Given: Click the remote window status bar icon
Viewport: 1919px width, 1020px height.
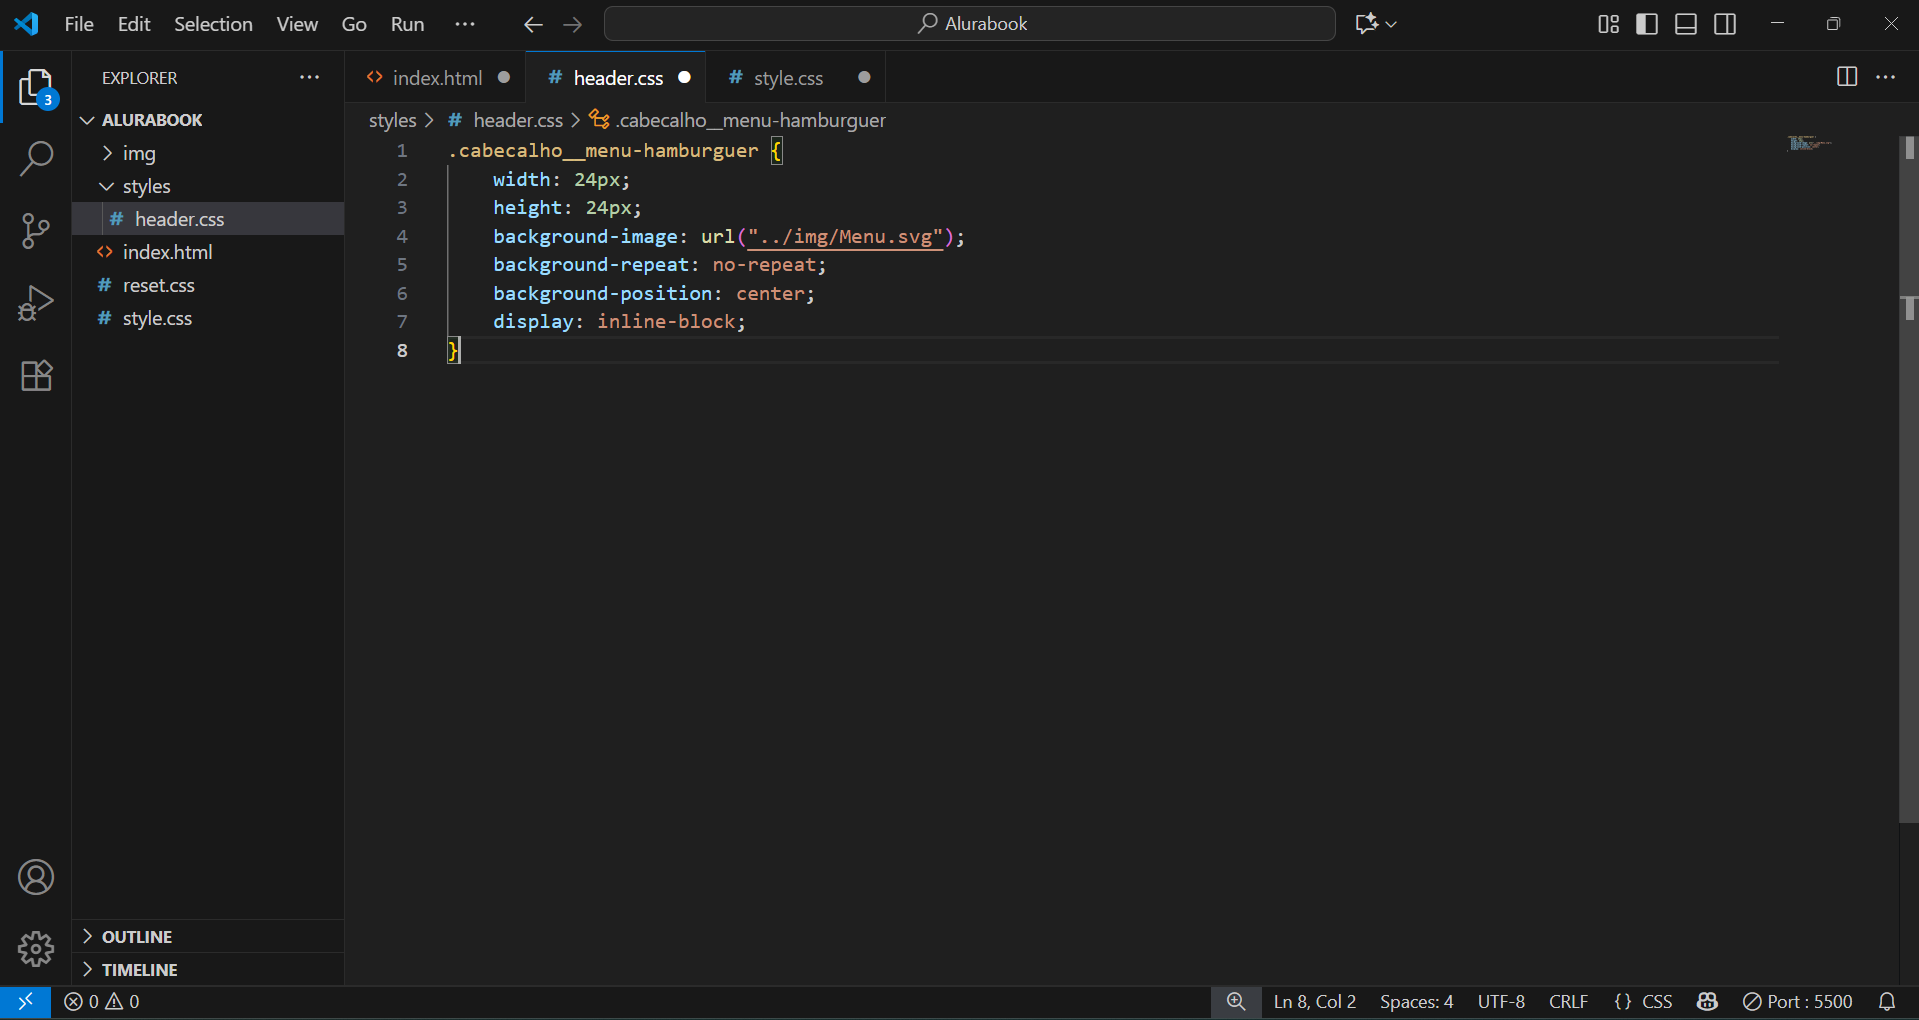Looking at the screenshot, I should (25, 1001).
